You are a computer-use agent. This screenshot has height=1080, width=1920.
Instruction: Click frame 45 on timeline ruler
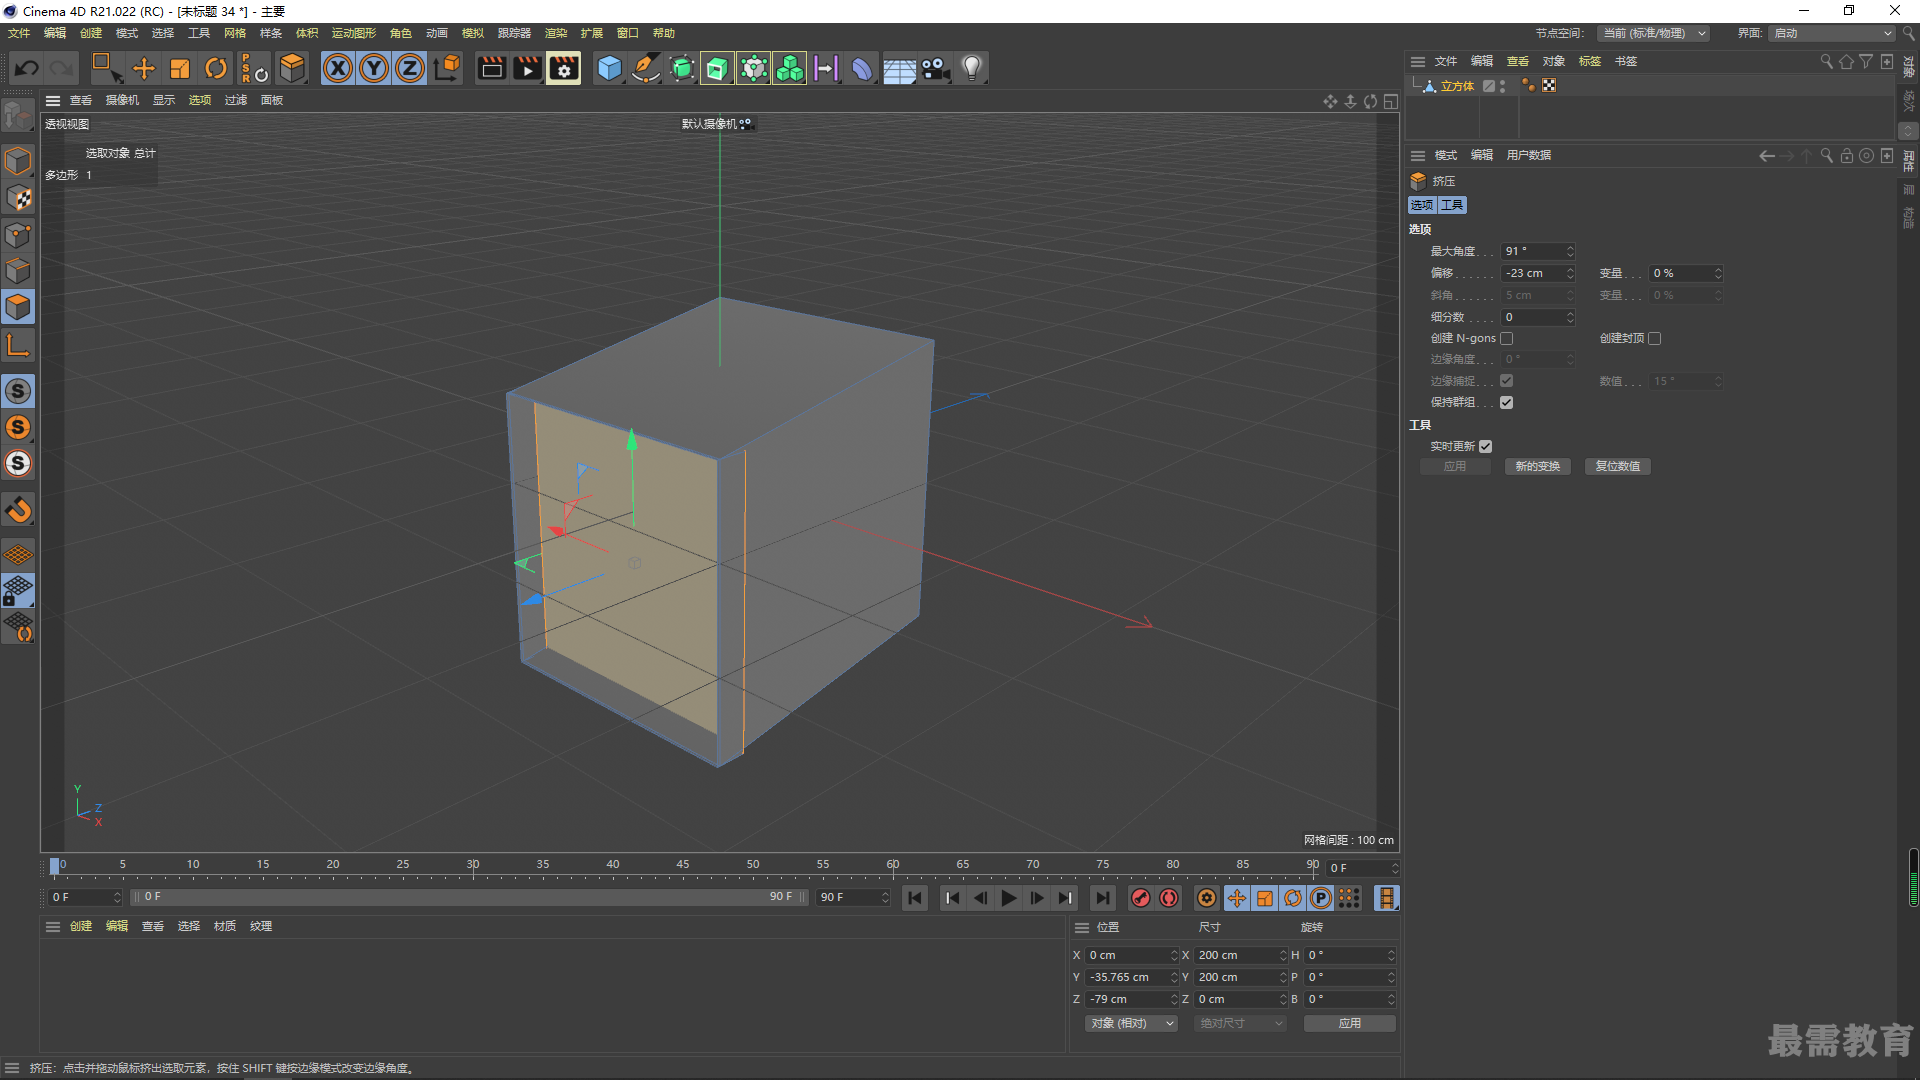[x=683, y=865]
